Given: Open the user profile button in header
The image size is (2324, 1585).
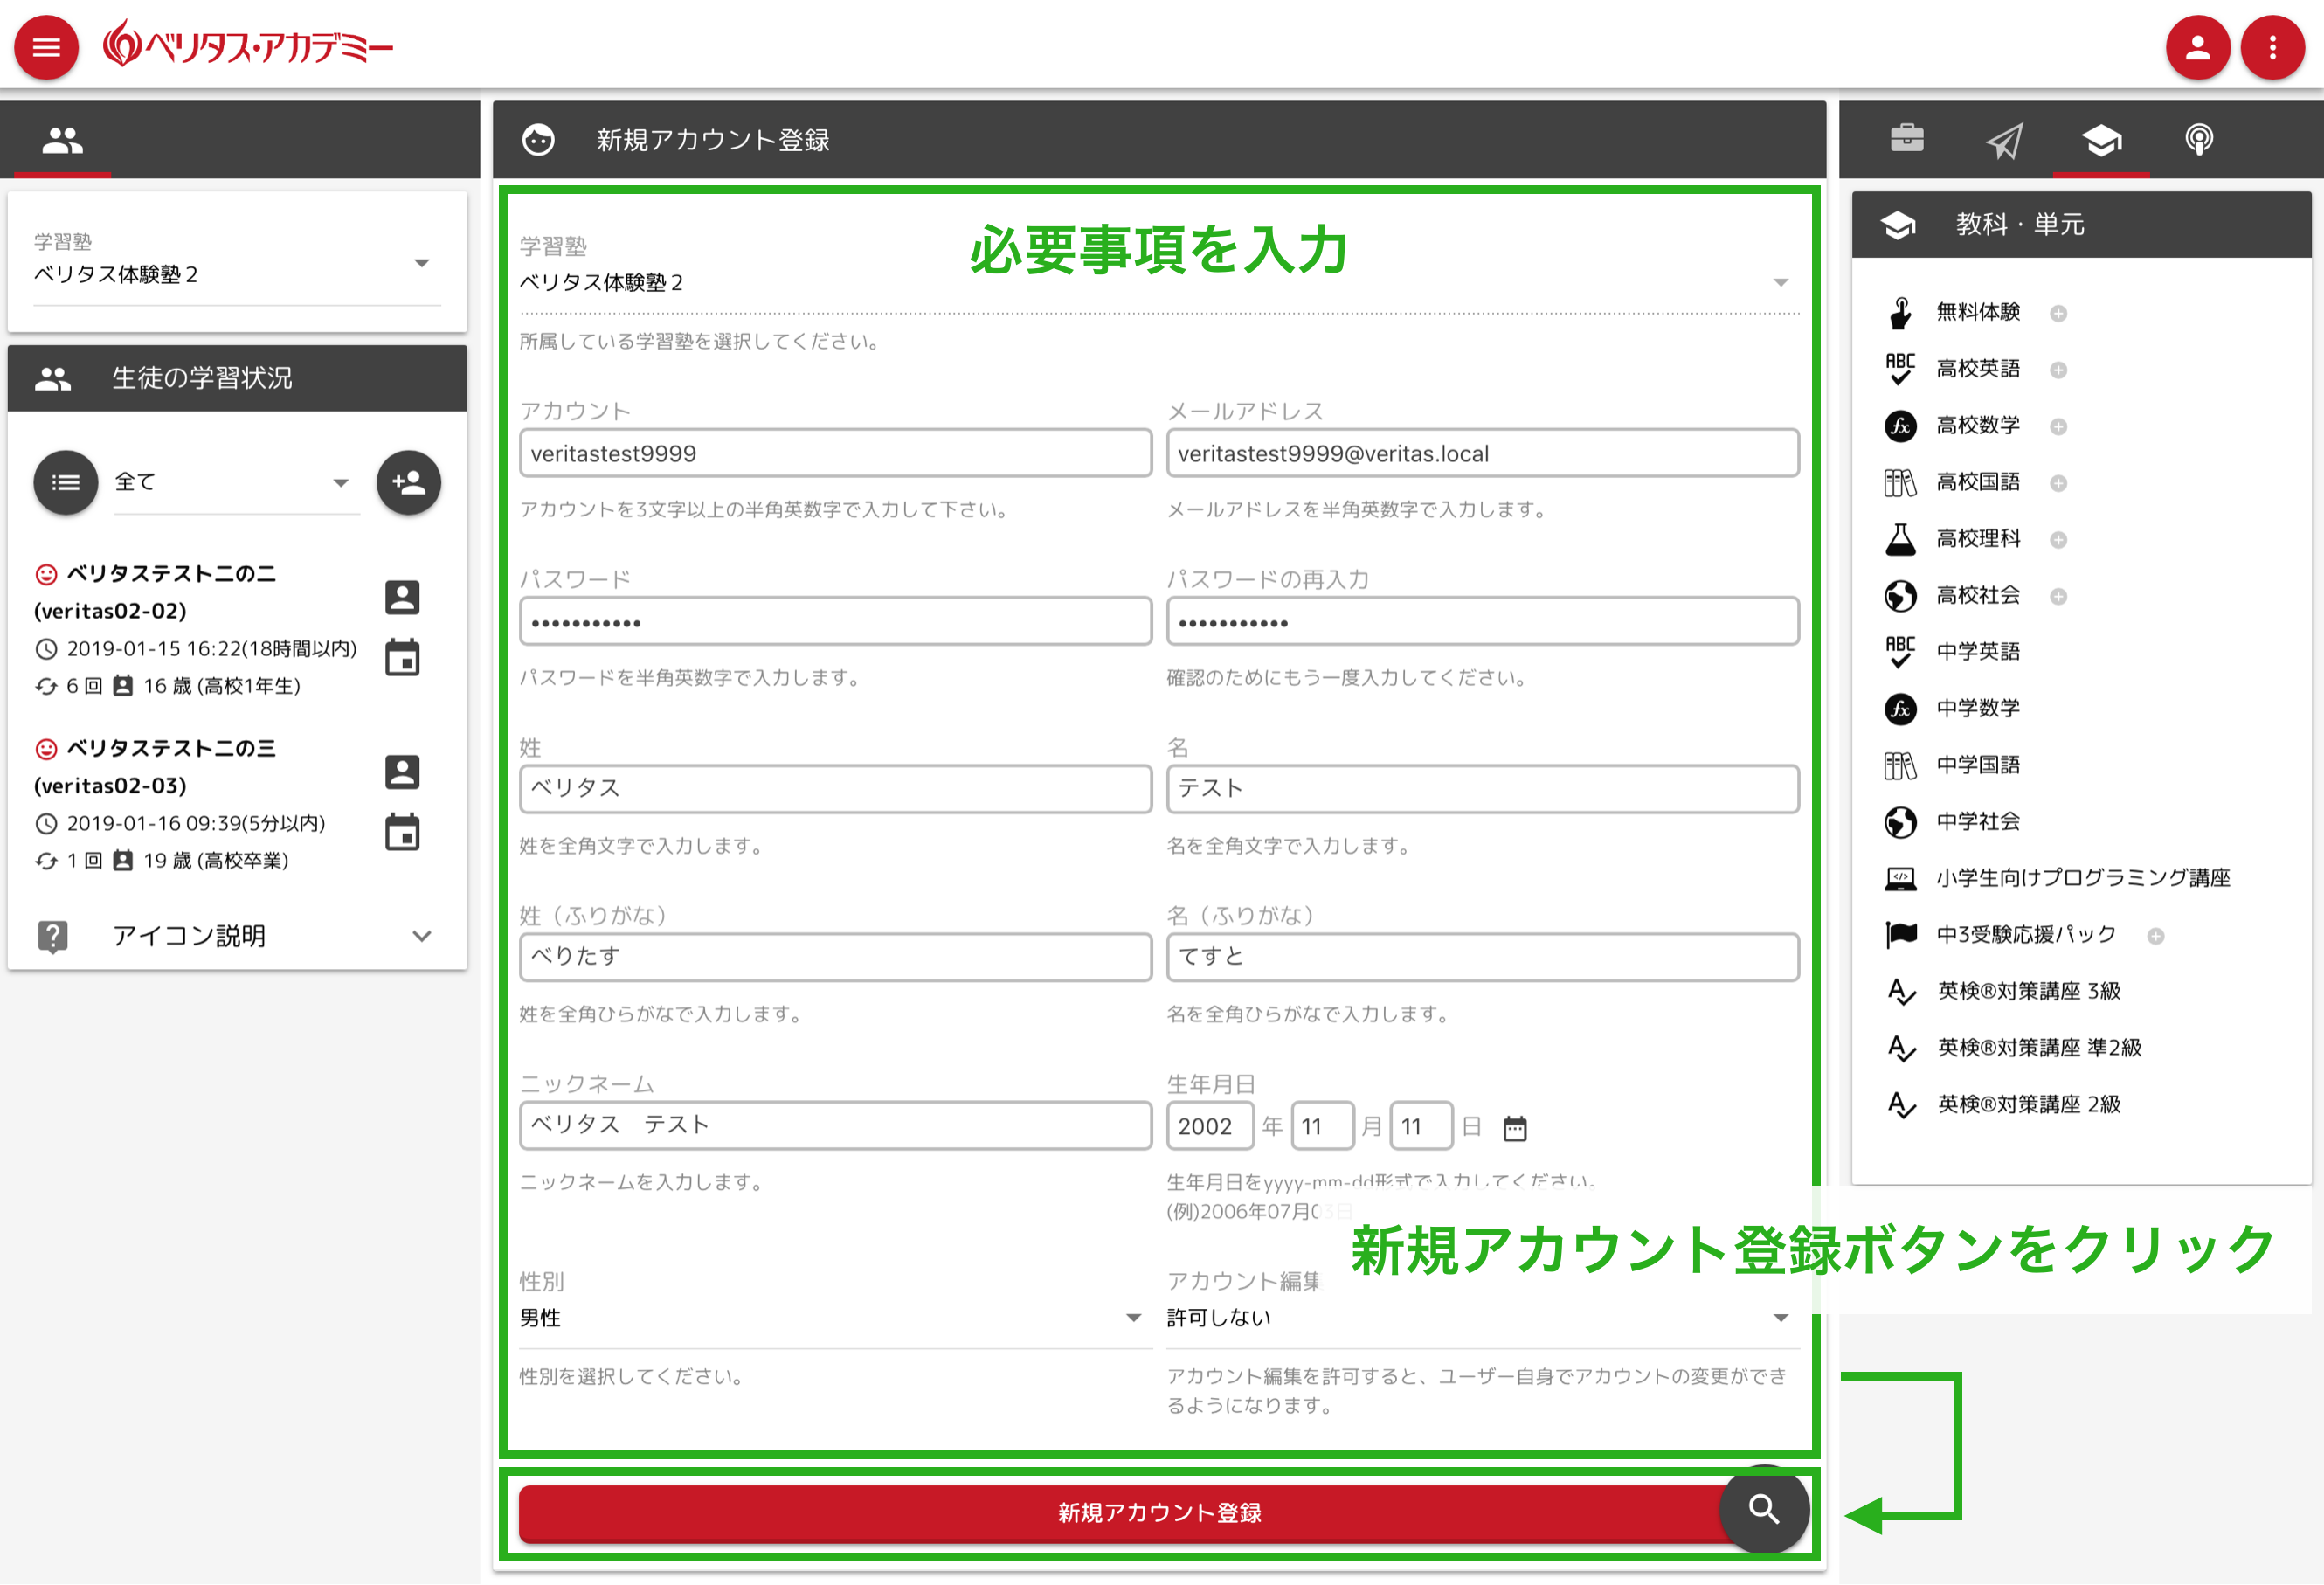Looking at the screenshot, I should pos(2197,47).
